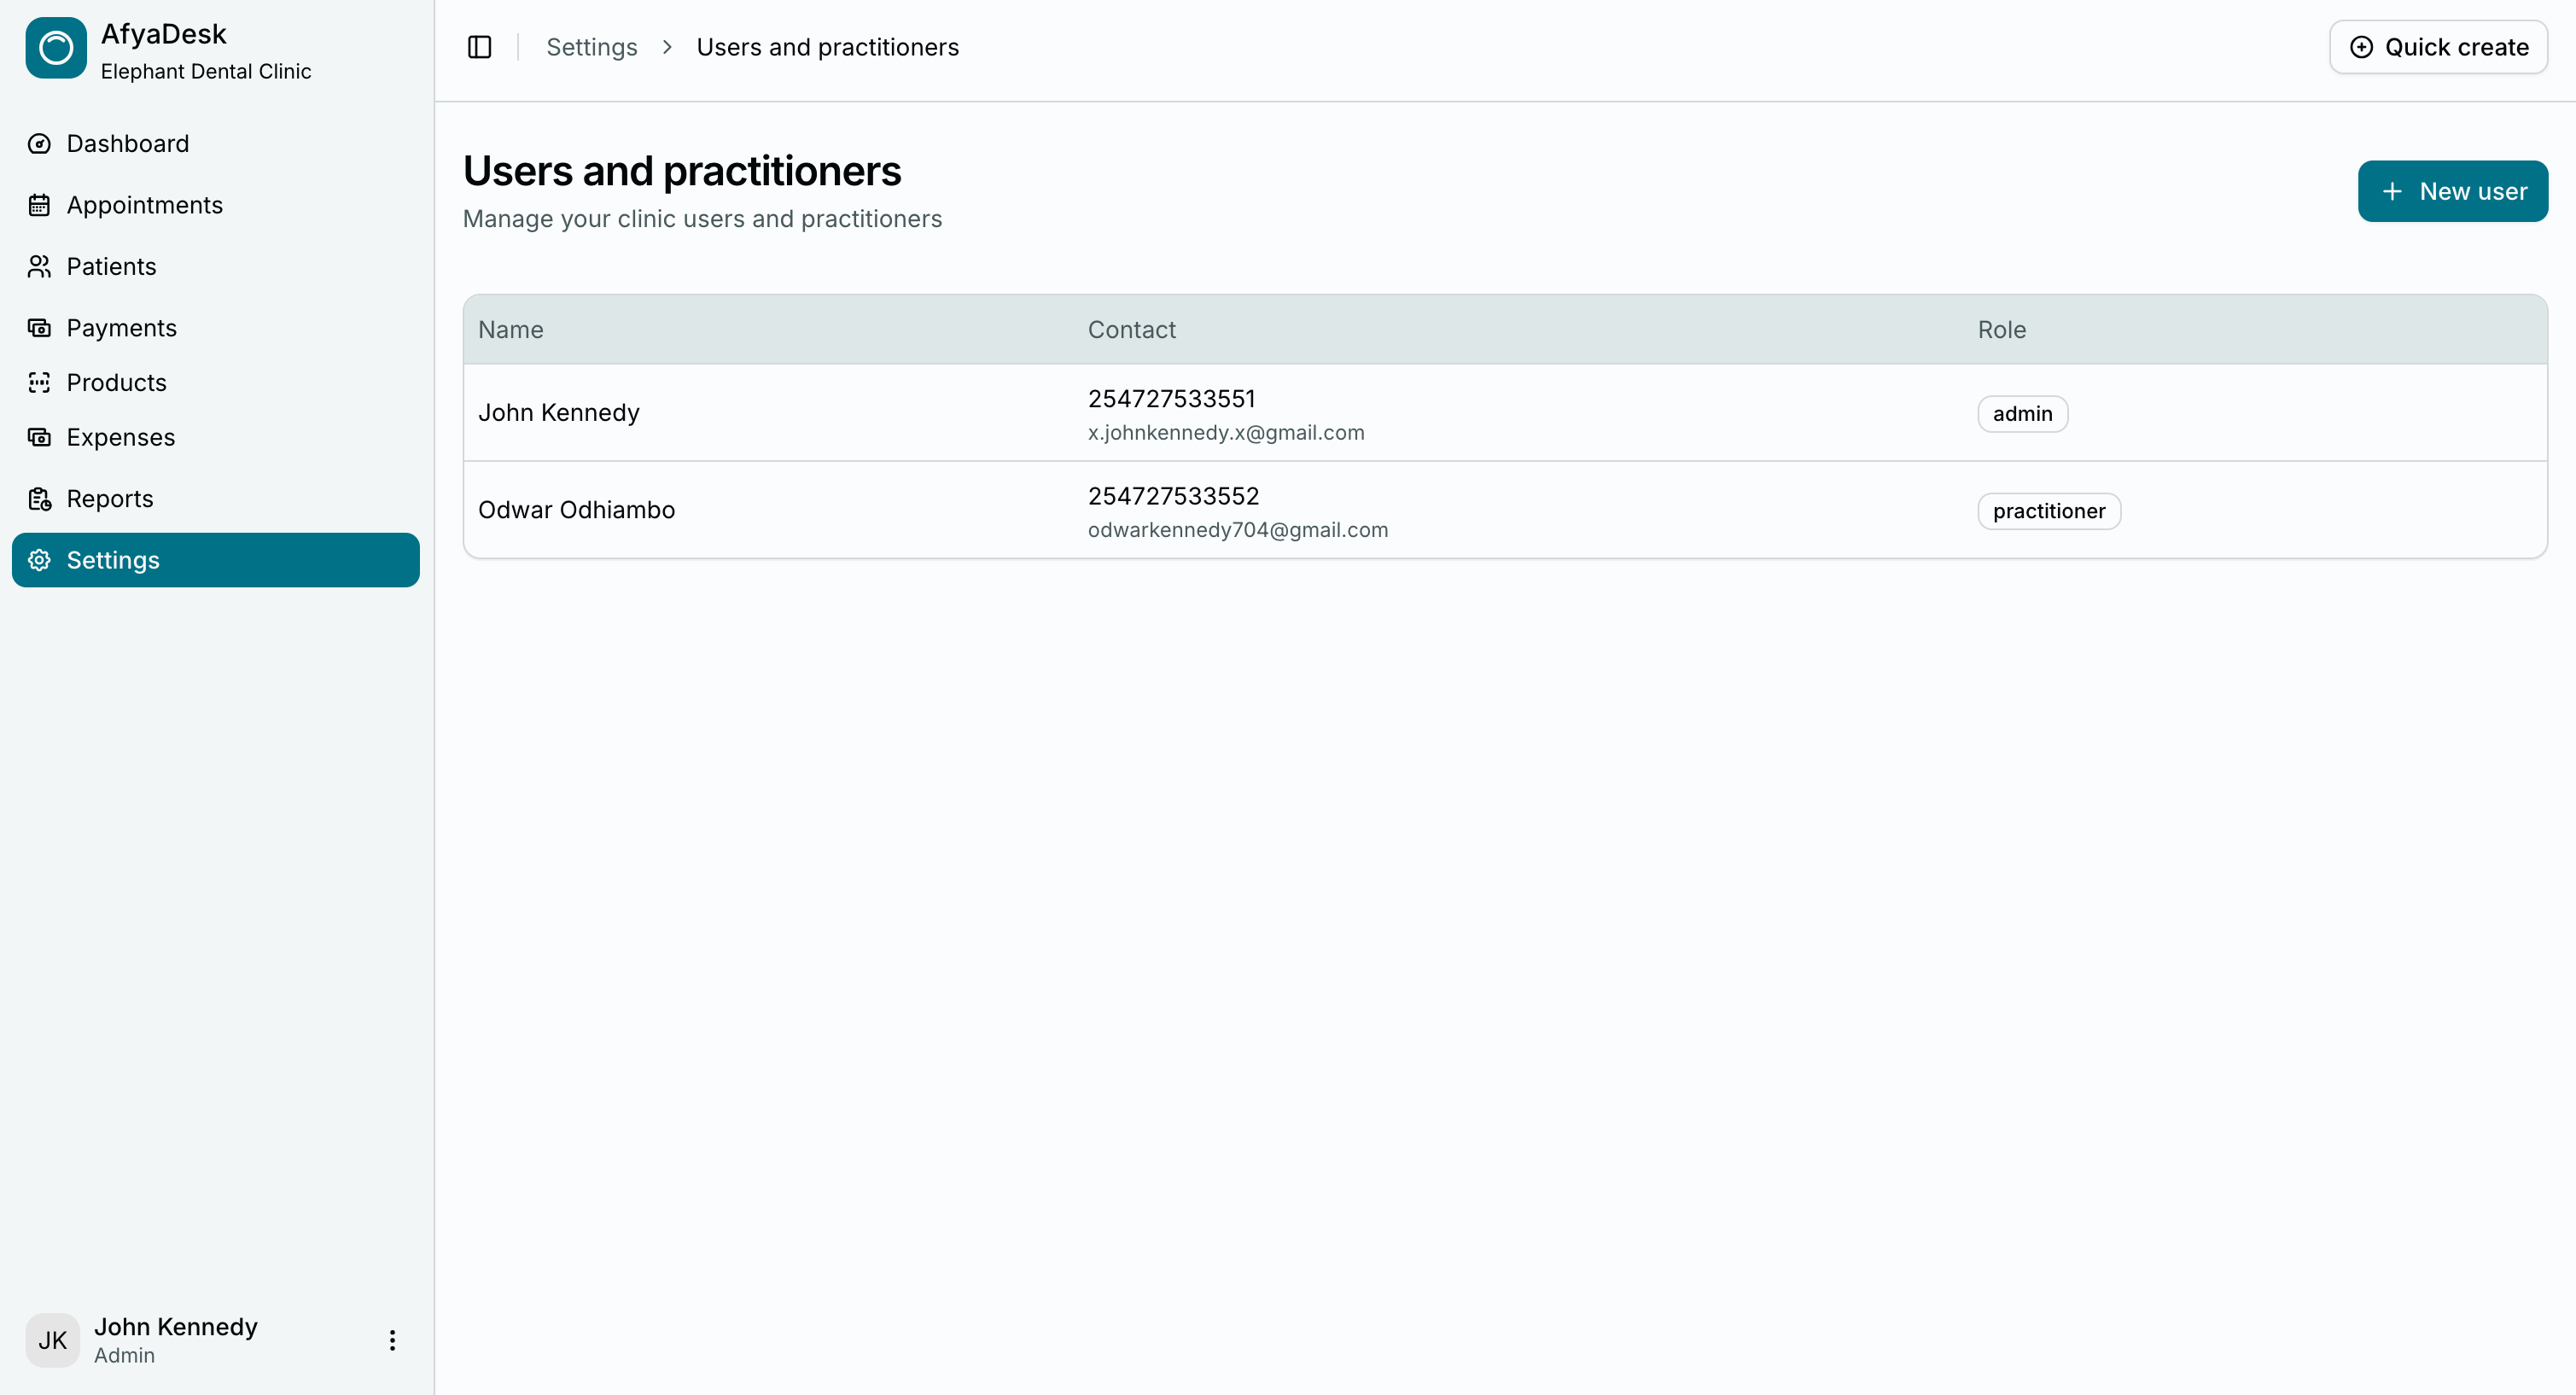
Task: Open the Appointments menu item
Action: point(145,205)
